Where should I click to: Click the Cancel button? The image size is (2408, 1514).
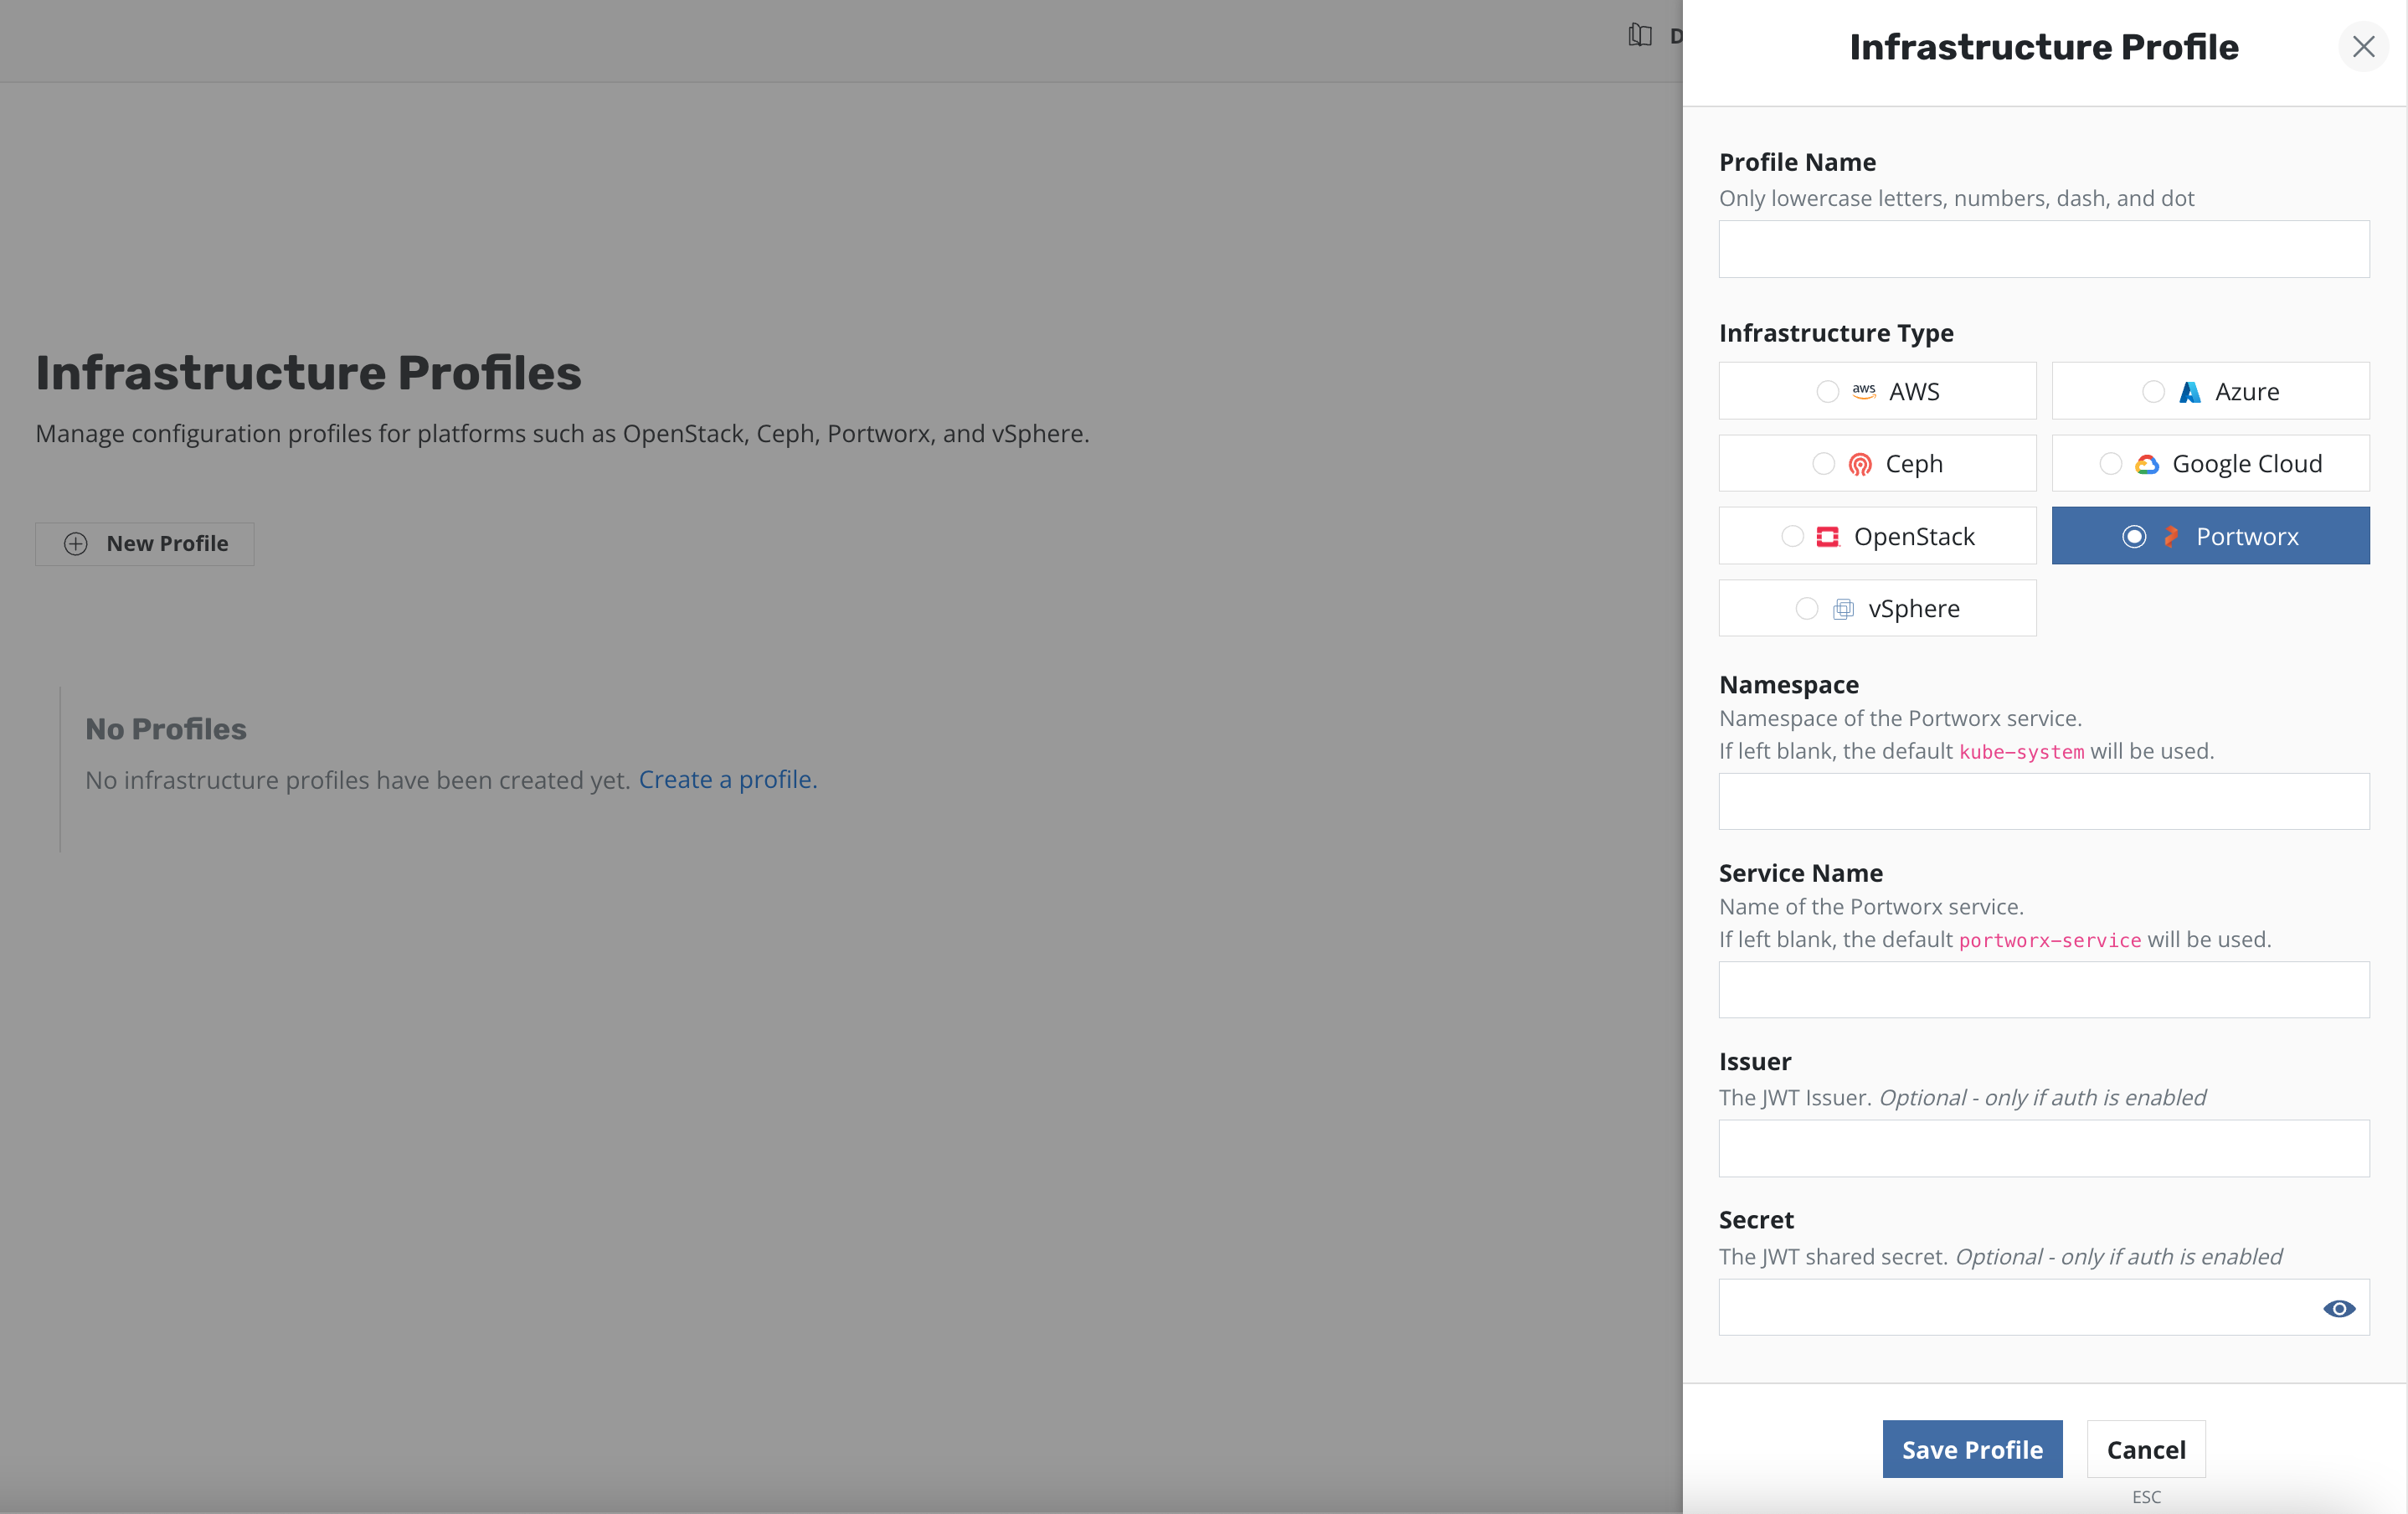[2145, 1449]
